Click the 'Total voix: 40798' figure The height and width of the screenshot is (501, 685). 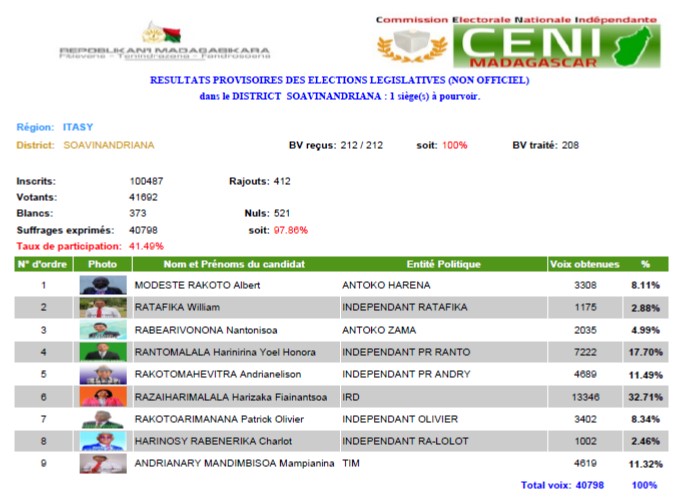click(x=562, y=485)
